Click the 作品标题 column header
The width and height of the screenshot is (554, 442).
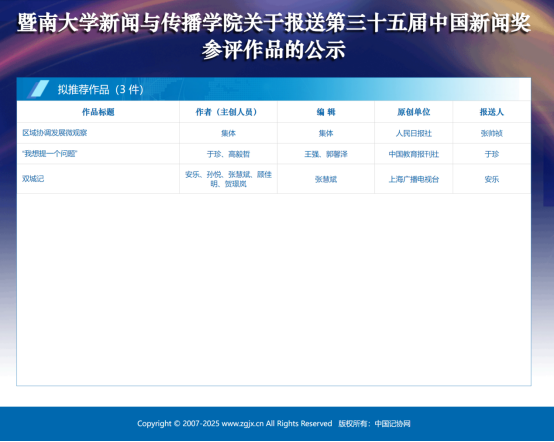coord(98,112)
